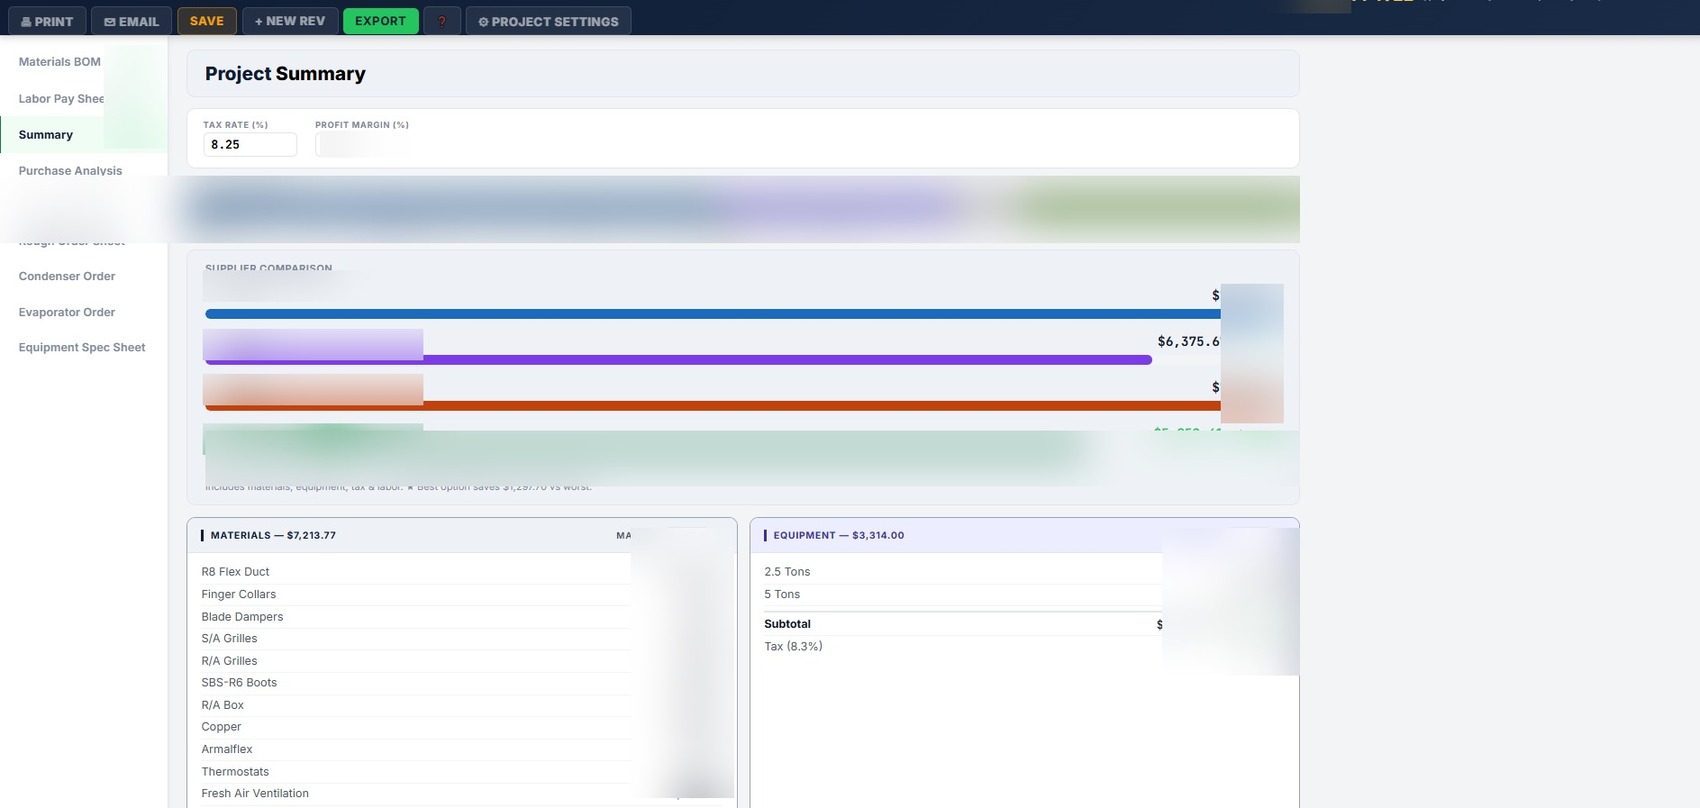Select the R/A Box row
Viewport: 1700px width, 808px height.
(462, 705)
